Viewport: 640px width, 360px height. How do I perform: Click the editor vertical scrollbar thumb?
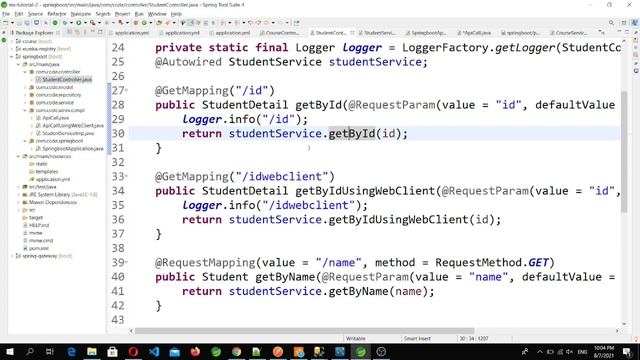[624, 151]
